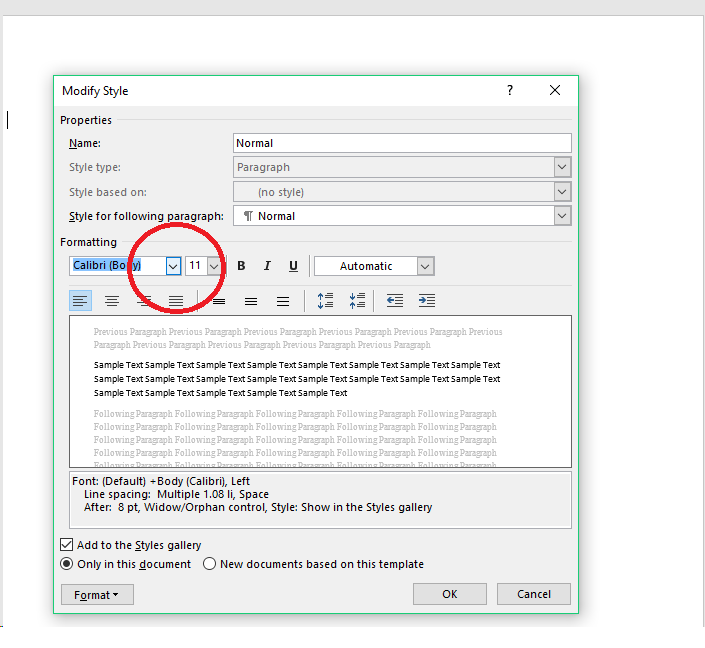Toggle Italic formatting button
This screenshot has height=648, width=705.
pos(267,266)
